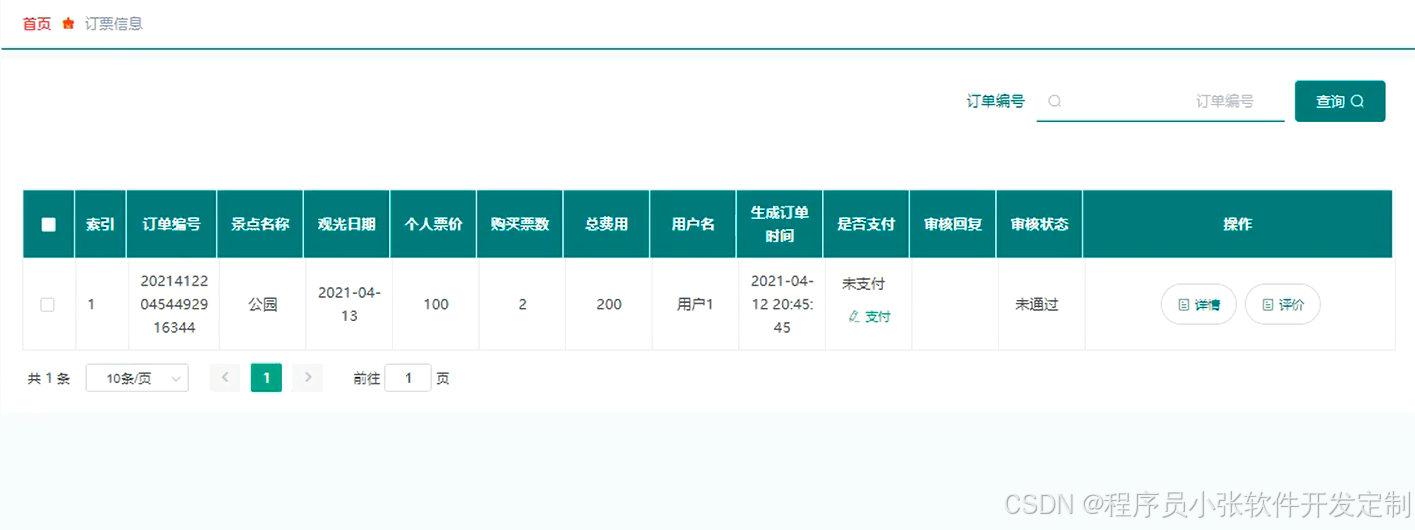Click the 操作 column header

[1238, 224]
